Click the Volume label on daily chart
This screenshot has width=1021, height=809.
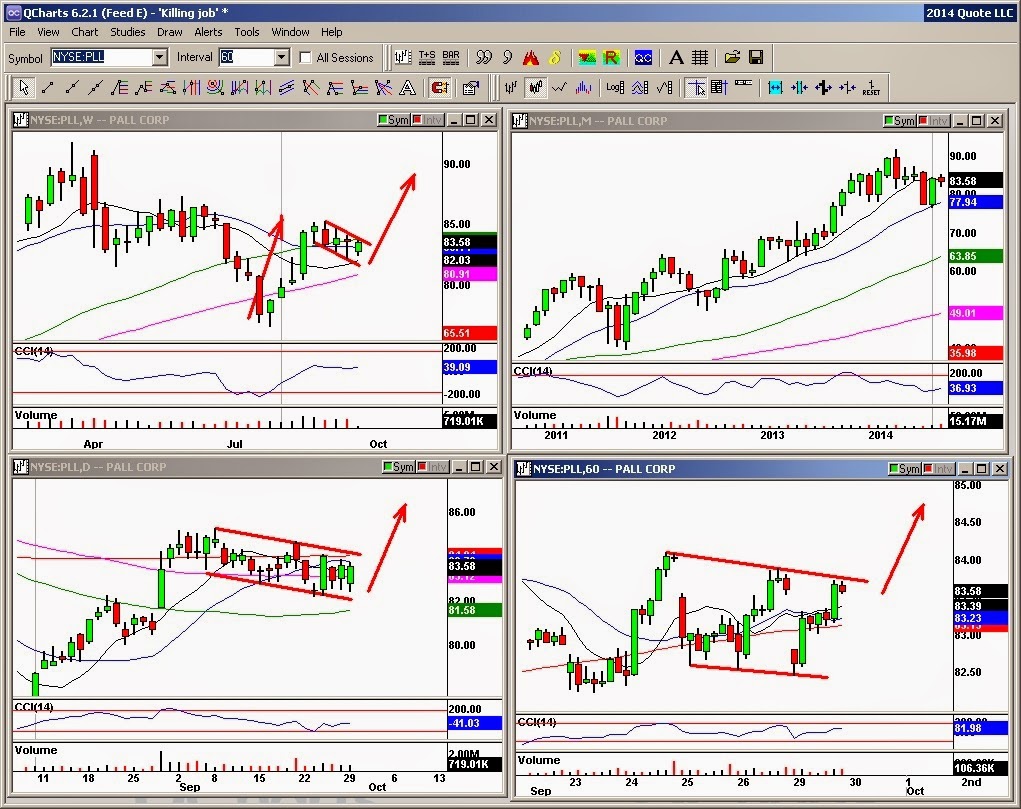coord(36,750)
